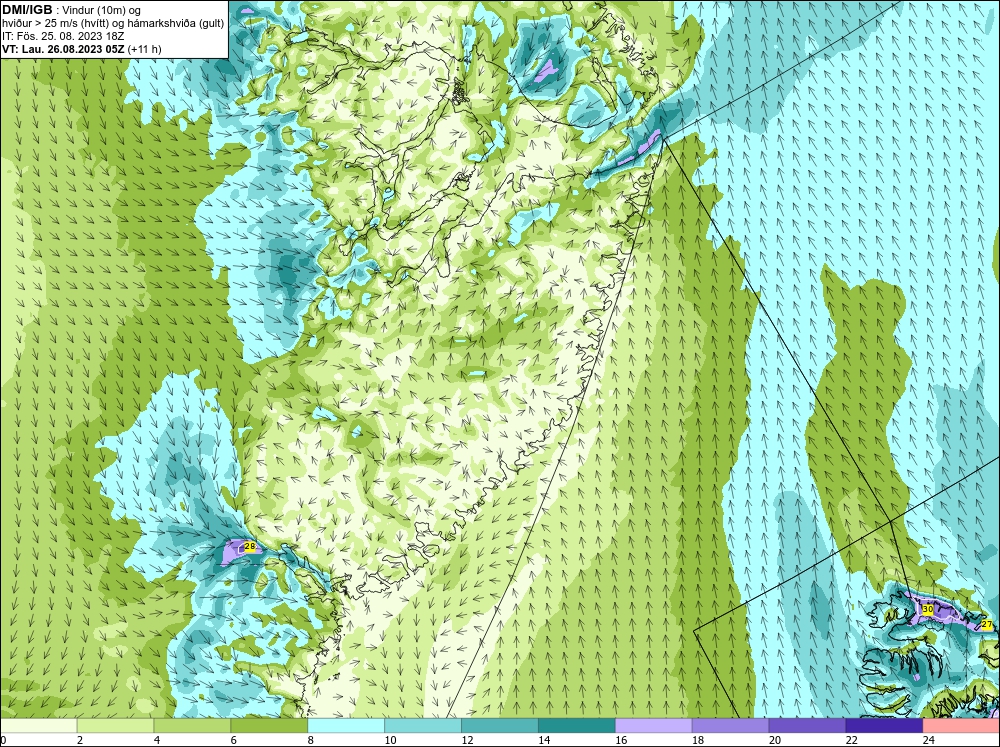Click the legend scale number 22
Screen dimensions: 1000x747
[x=851, y=740]
